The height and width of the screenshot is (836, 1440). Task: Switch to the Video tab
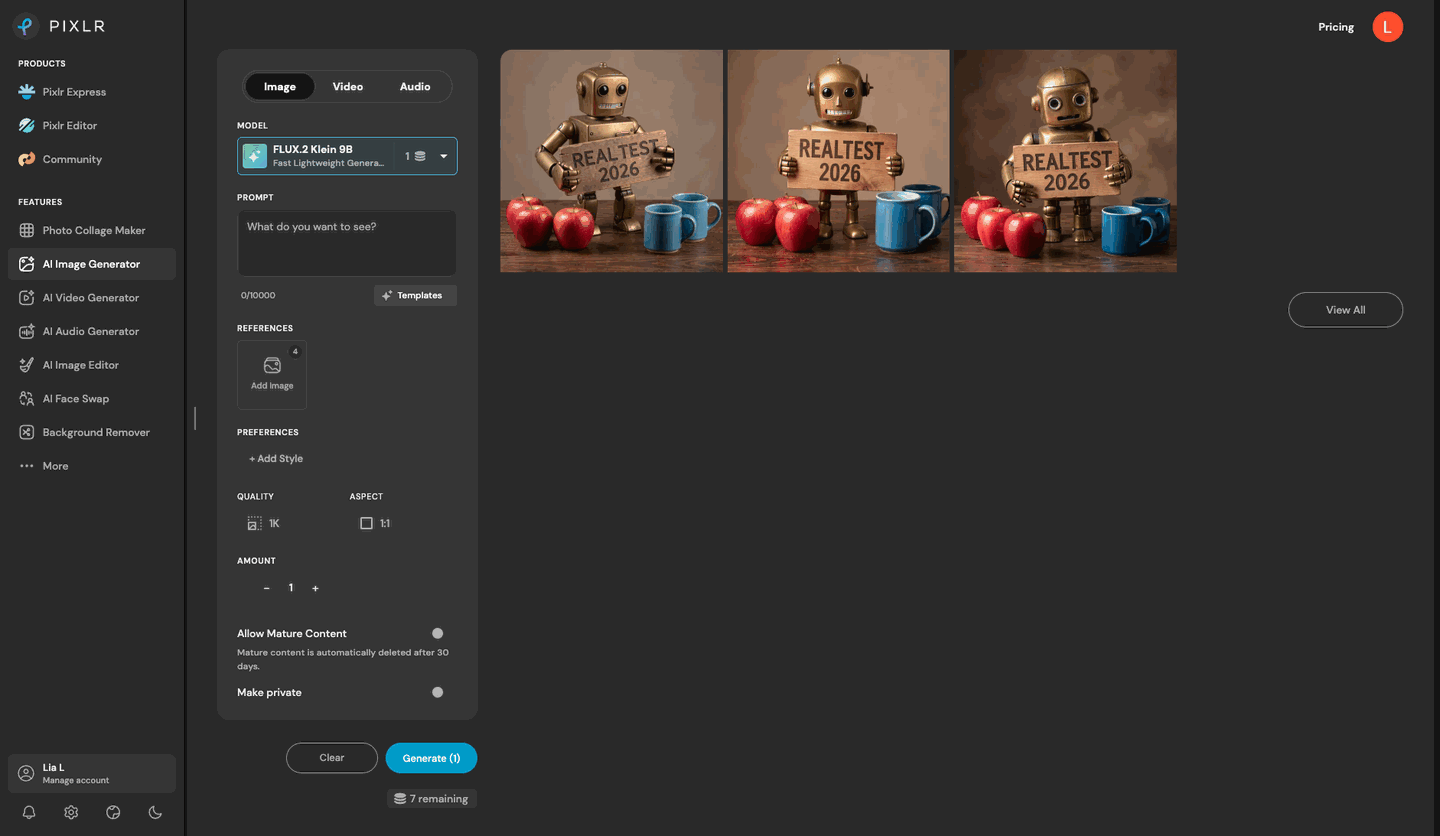pyautogui.click(x=347, y=86)
